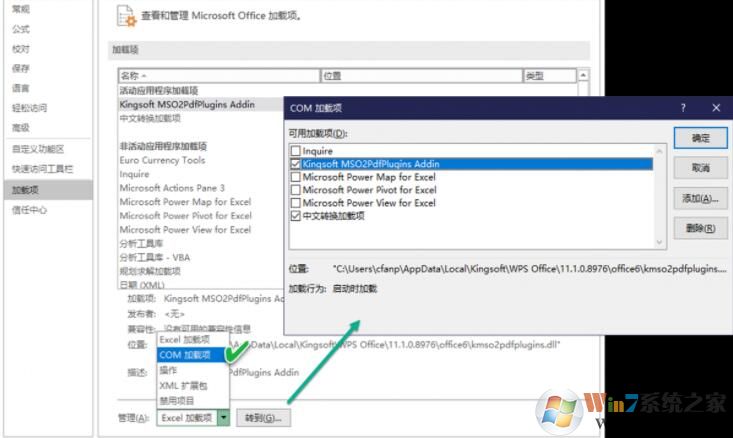
Task: Open 语言 options category
Action: click(x=21, y=88)
